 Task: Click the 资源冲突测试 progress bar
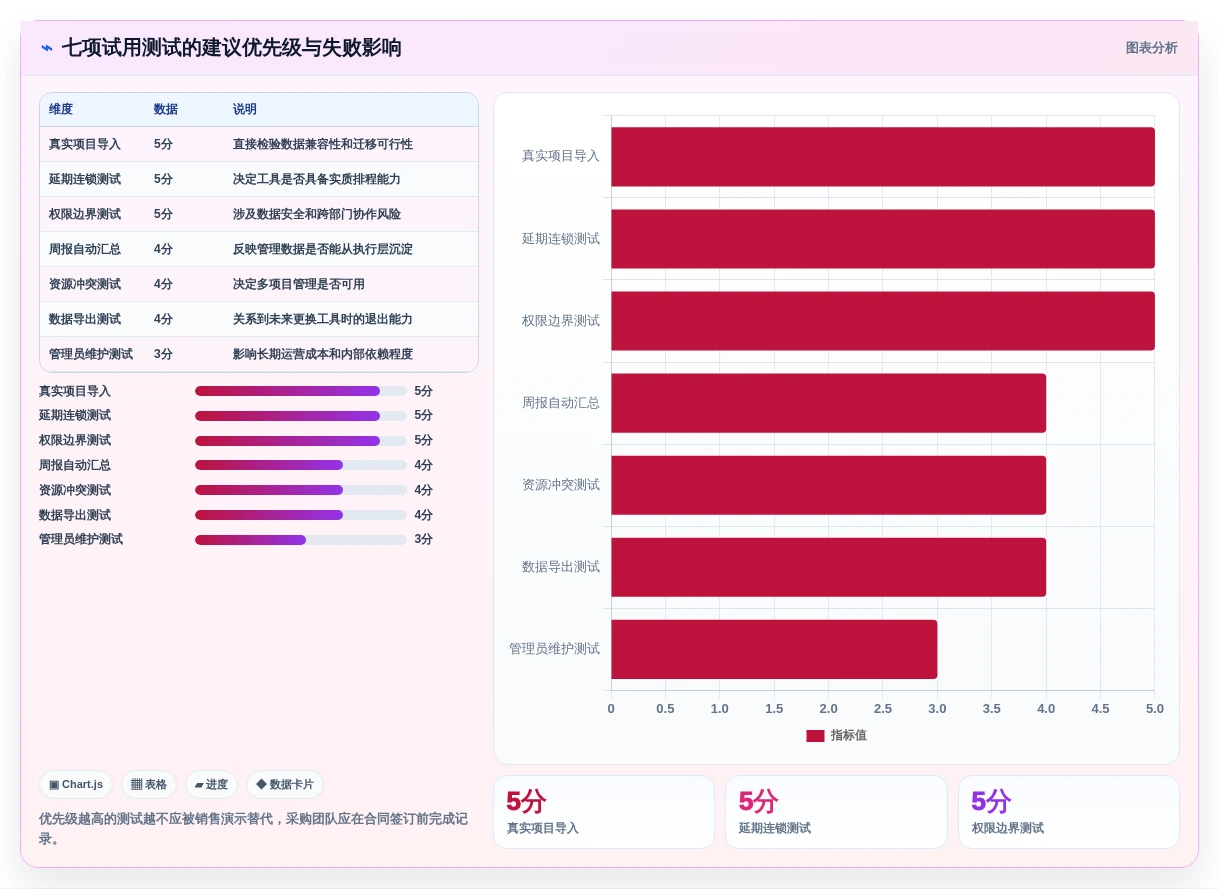point(300,490)
